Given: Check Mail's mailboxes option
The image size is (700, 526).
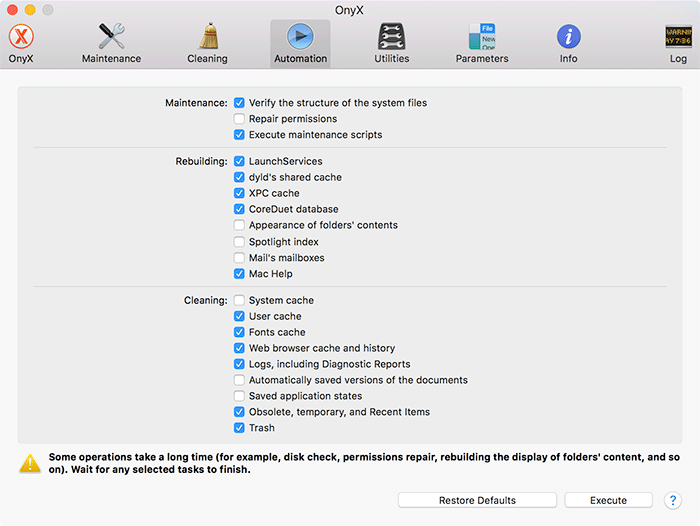Looking at the screenshot, I should point(239,258).
